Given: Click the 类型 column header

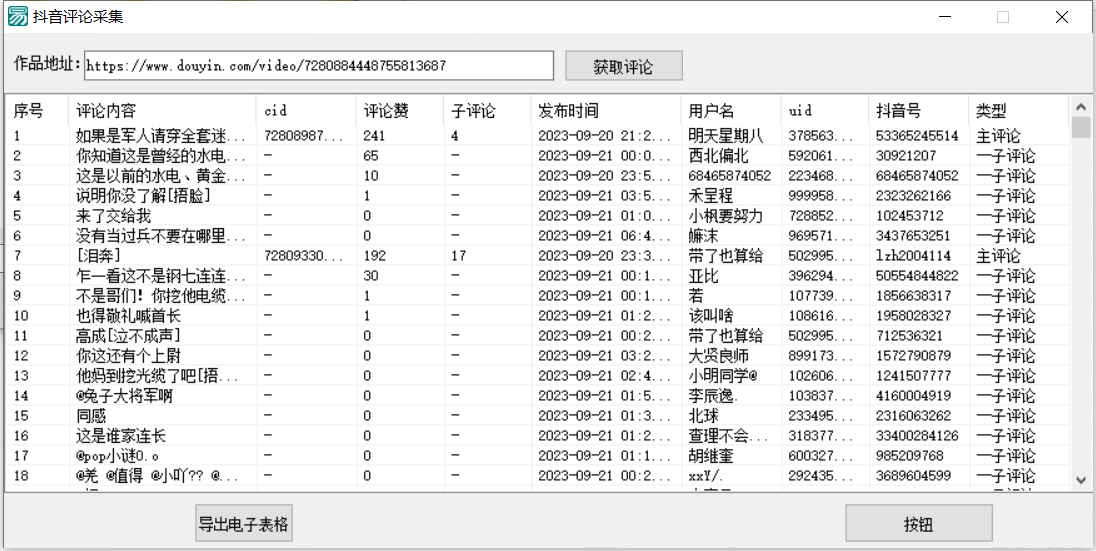Looking at the screenshot, I should [x=1018, y=110].
